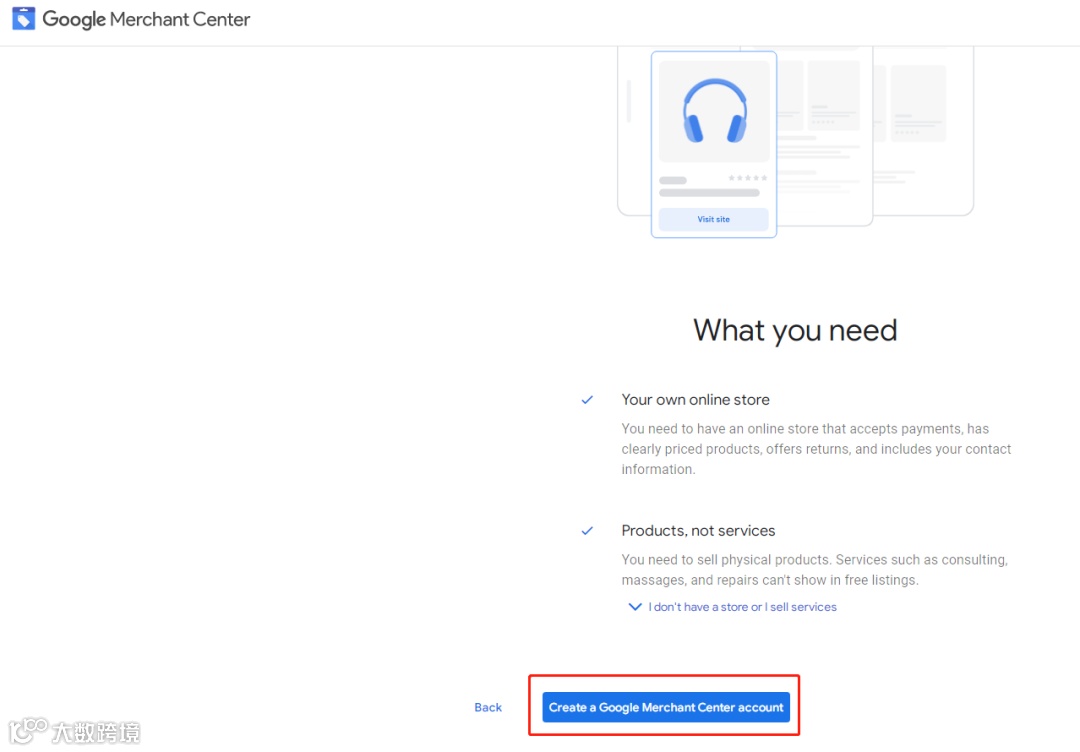The width and height of the screenshot is (1080, 752).
Task: Click checkmark beside Your own online store
Action: click(587, 399)
